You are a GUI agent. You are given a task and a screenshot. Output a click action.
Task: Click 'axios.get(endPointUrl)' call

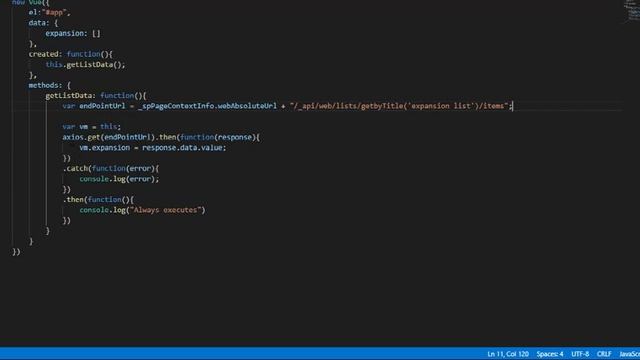click(x=109, y=137)
